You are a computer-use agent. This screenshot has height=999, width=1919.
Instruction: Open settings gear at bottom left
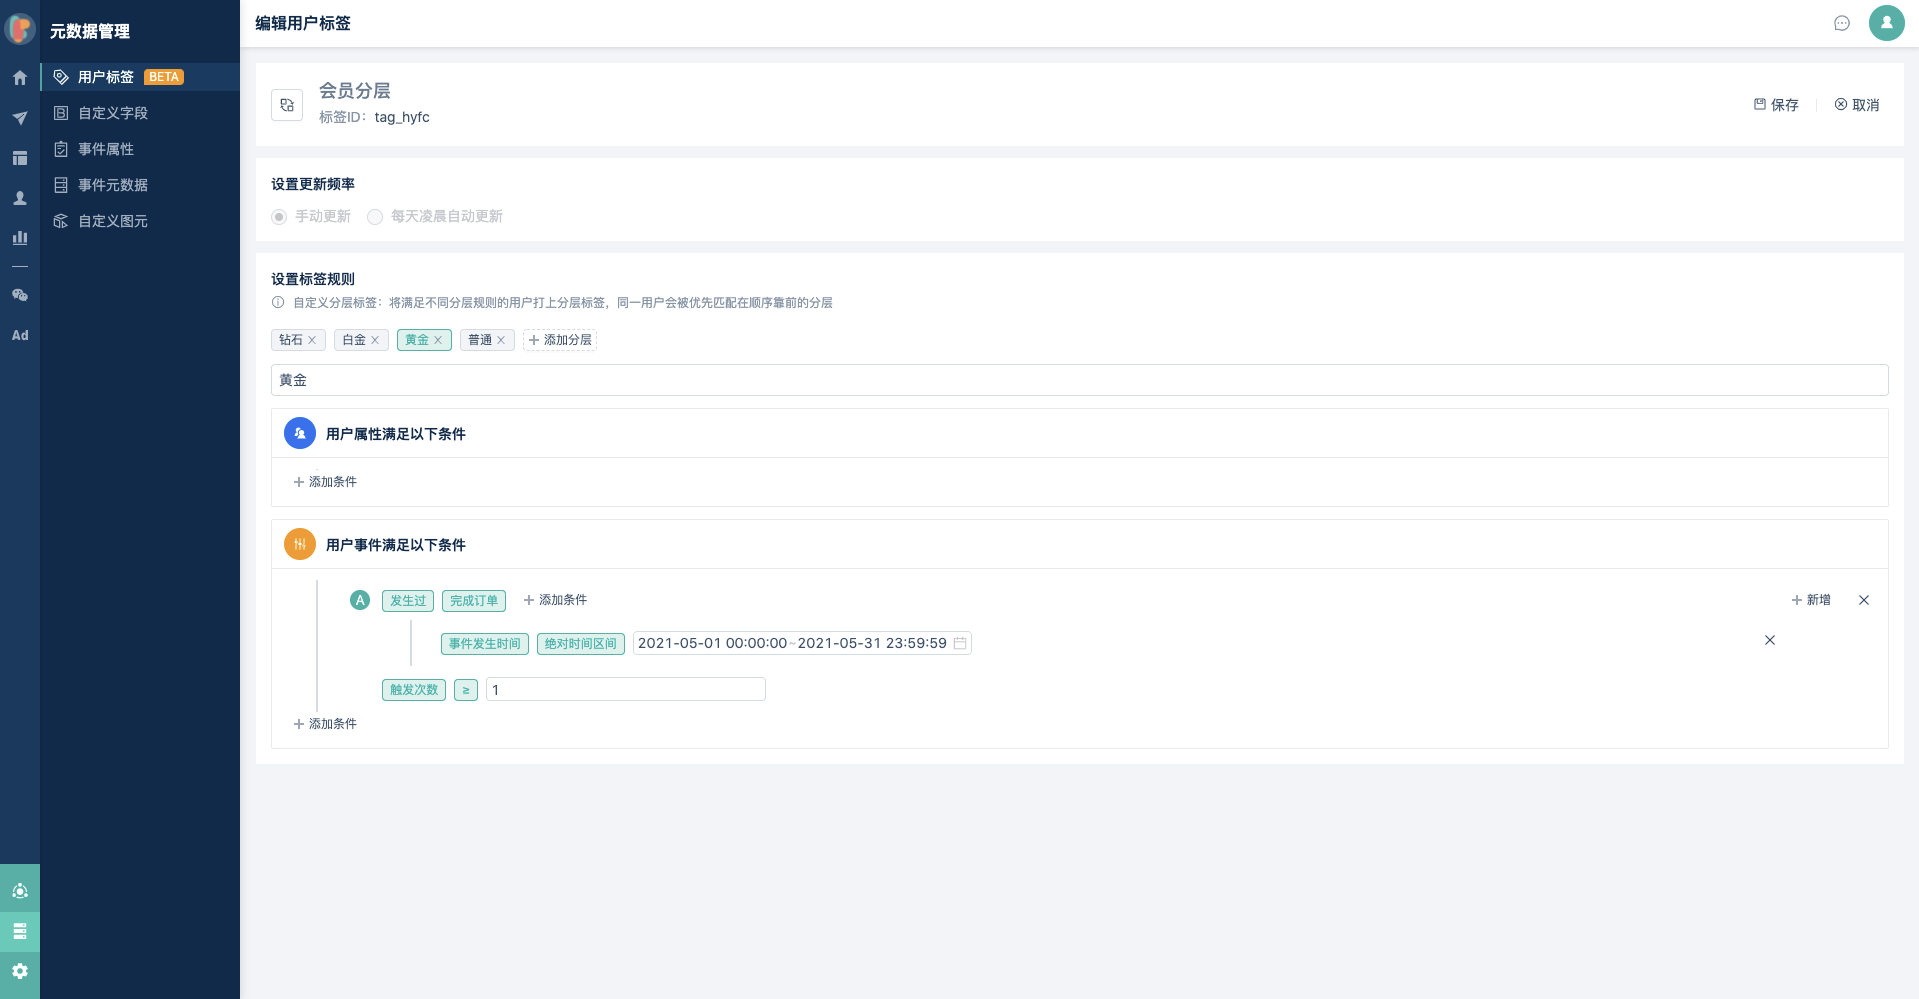[x=19, y=971]
